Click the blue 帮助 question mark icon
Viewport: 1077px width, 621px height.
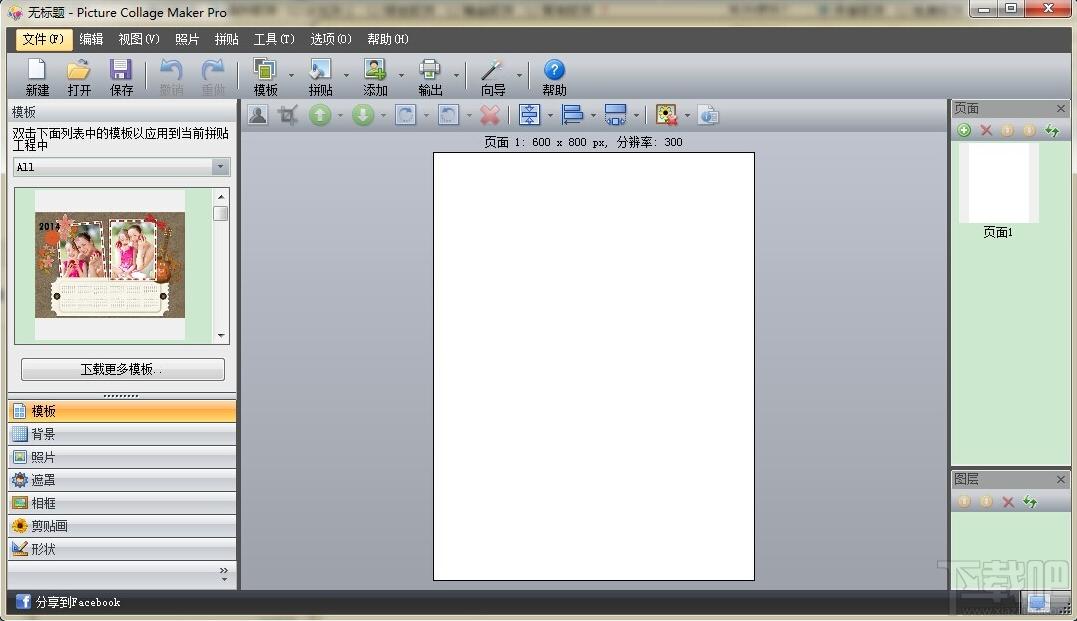tap(554, 70)
